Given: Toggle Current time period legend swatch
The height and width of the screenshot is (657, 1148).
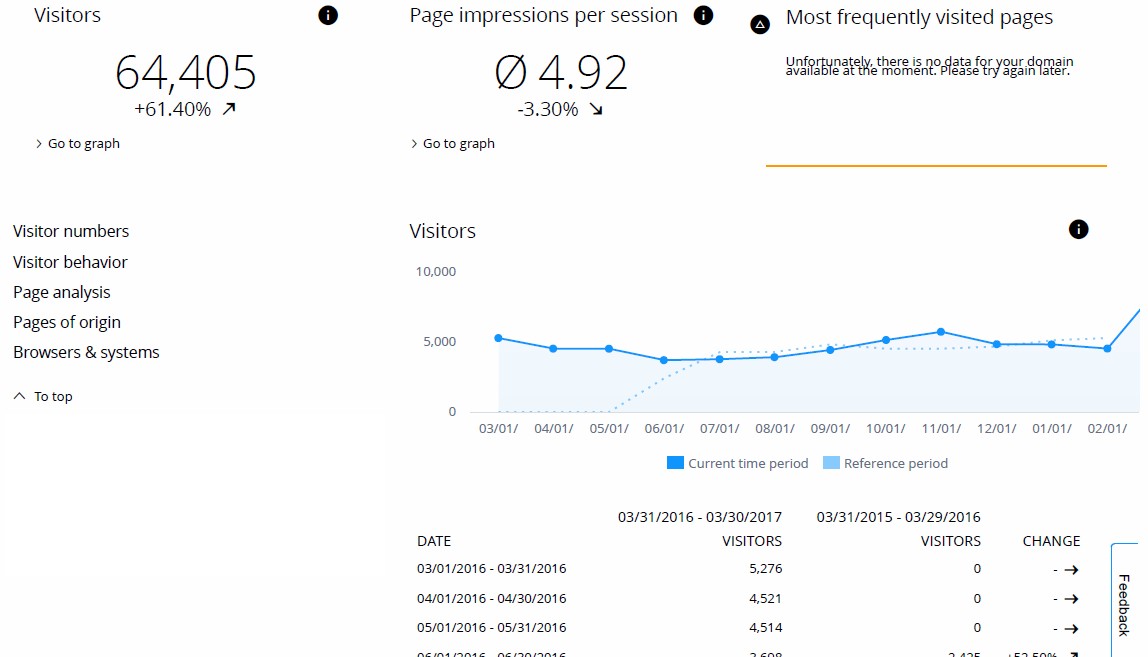Looking at the screenshot, I should (x=675, y=463).
